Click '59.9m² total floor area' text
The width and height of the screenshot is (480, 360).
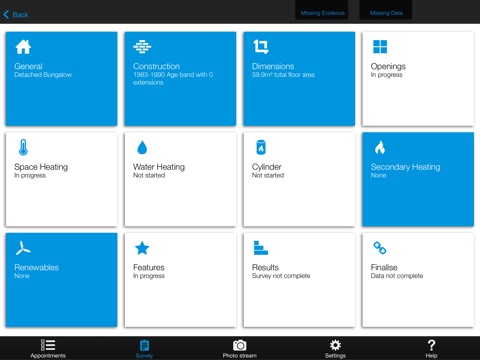click(x=283, y=75)
